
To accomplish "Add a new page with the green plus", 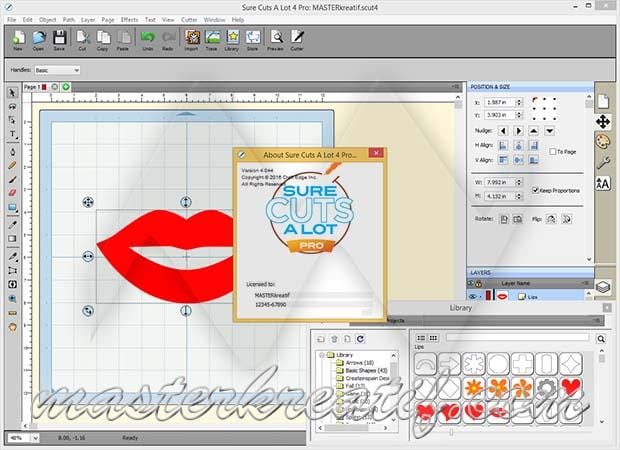I will [66, 87].
